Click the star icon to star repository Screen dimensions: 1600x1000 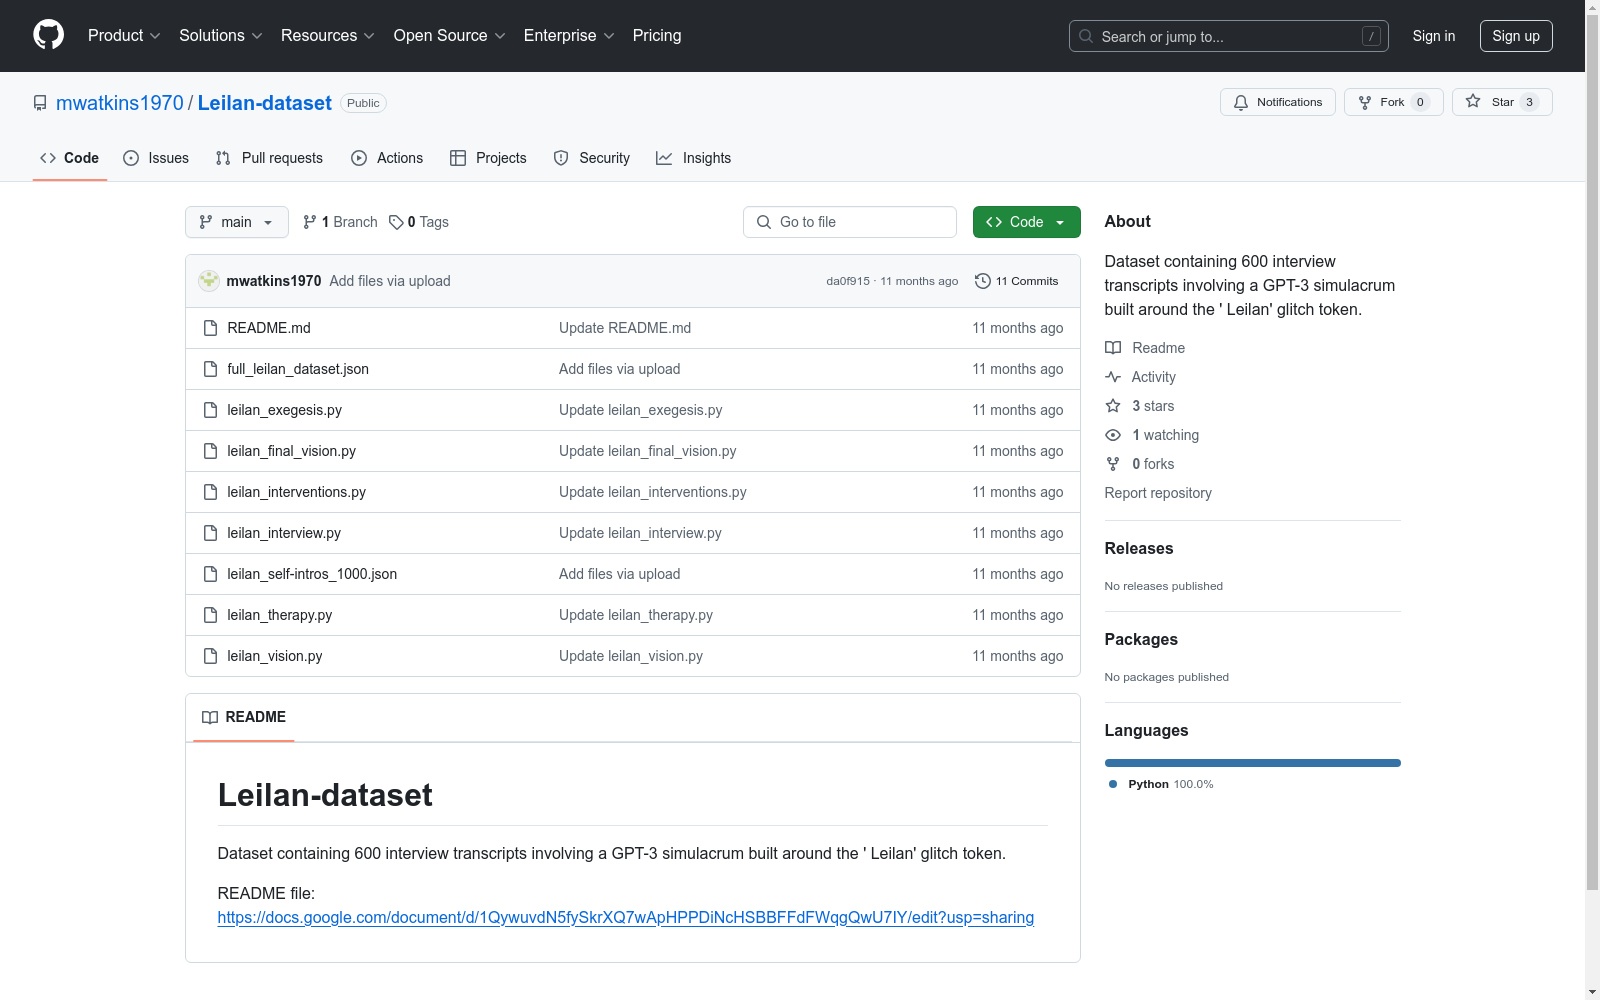click(1473, 101)
